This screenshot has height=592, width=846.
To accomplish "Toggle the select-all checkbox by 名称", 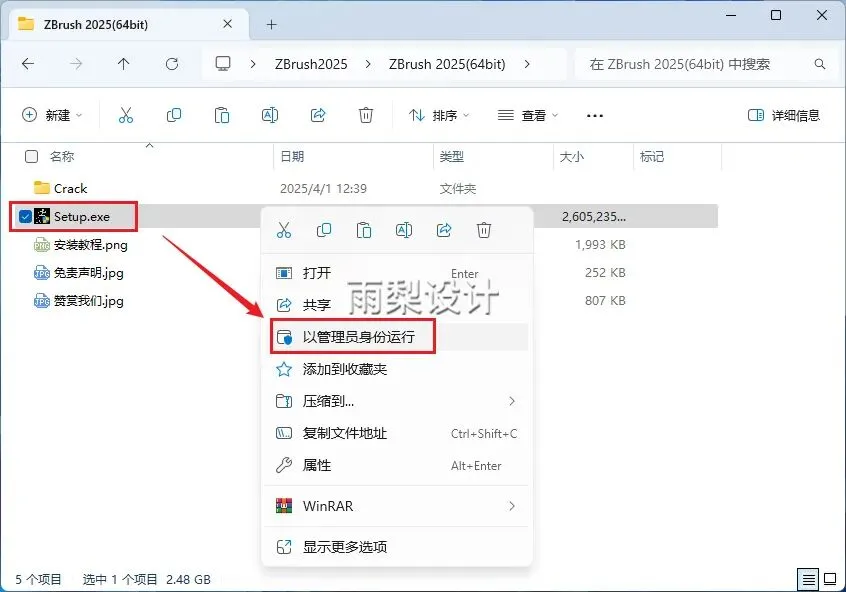I will point(32,156).
